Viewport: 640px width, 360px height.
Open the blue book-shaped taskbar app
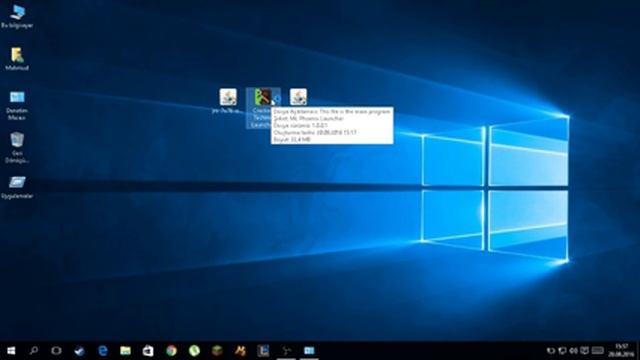[263, 351]
